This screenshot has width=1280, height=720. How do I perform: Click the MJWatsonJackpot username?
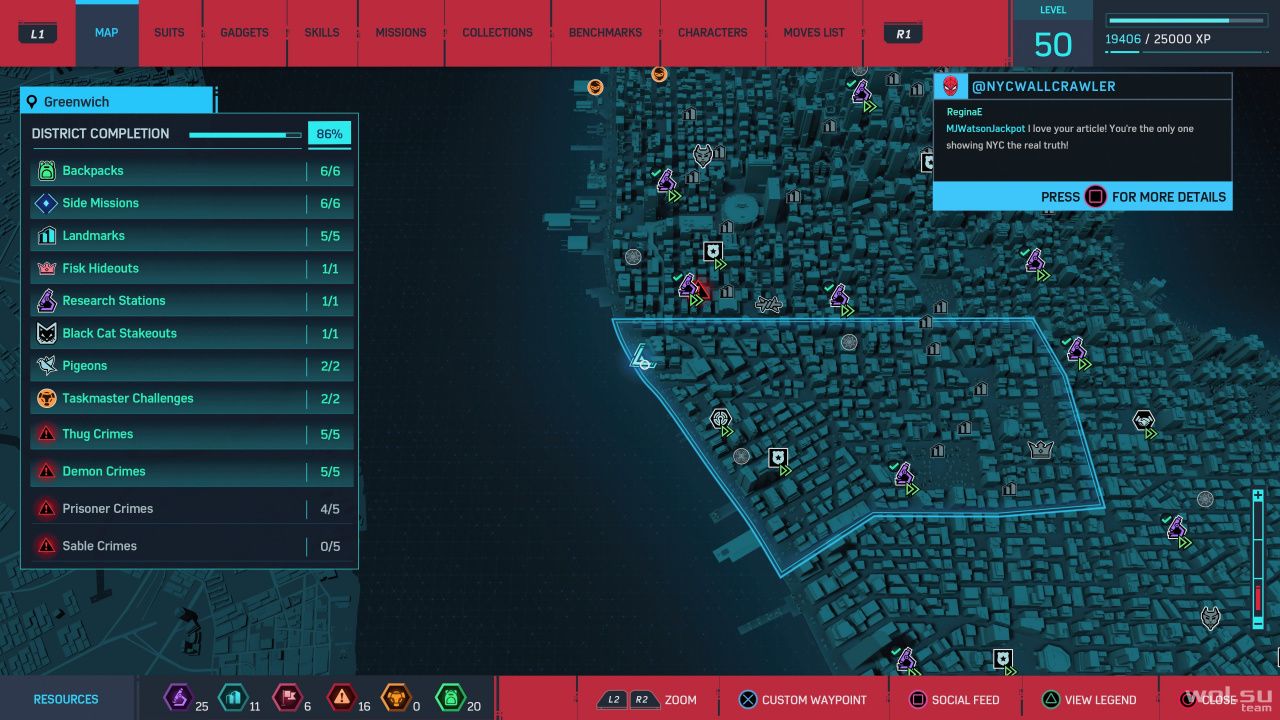pyautogui.click(x=986, y=129)
